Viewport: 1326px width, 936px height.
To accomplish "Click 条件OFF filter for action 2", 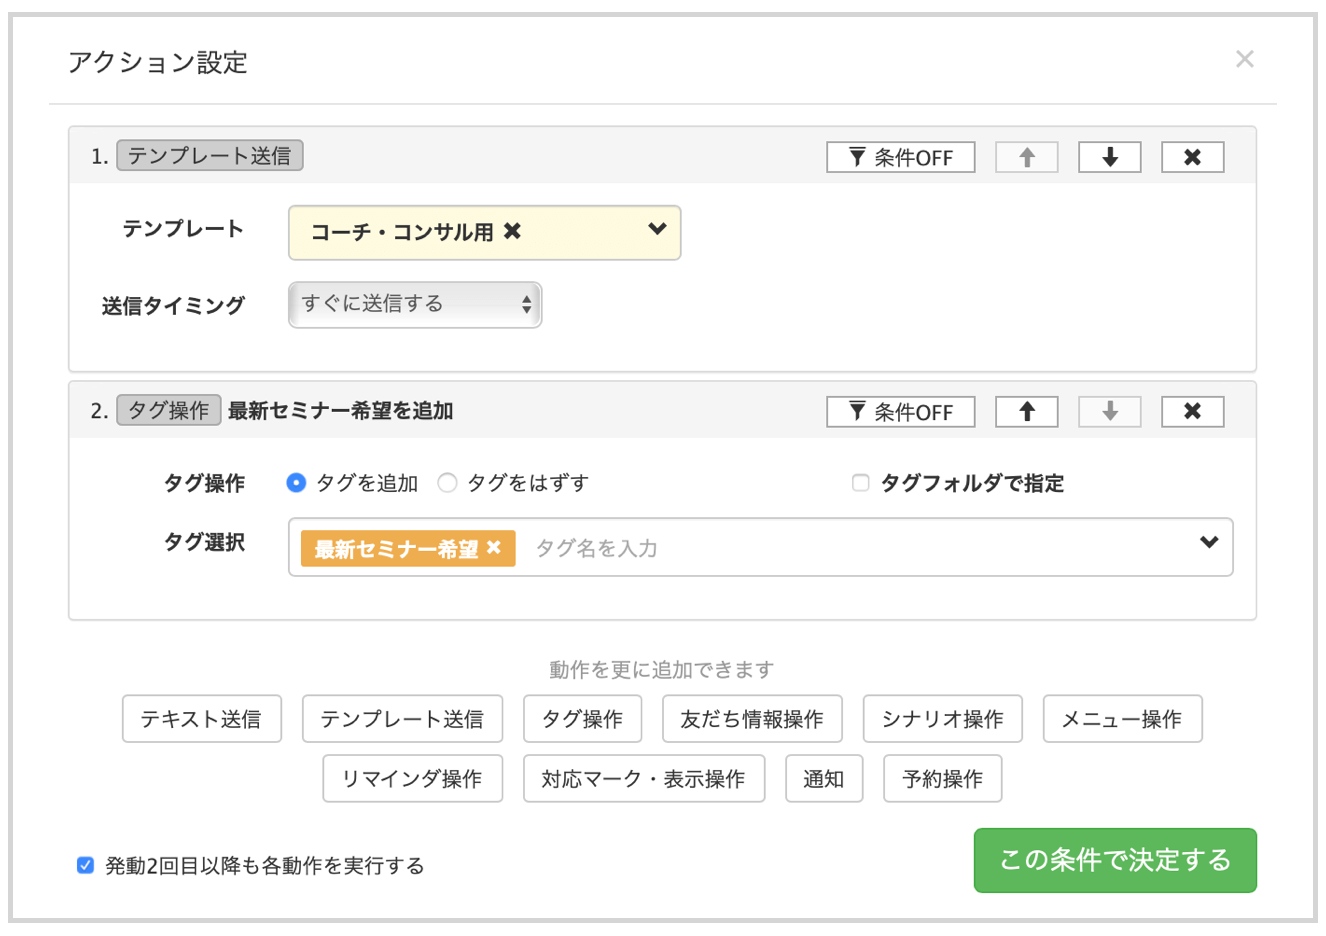I will click(900, 412).
